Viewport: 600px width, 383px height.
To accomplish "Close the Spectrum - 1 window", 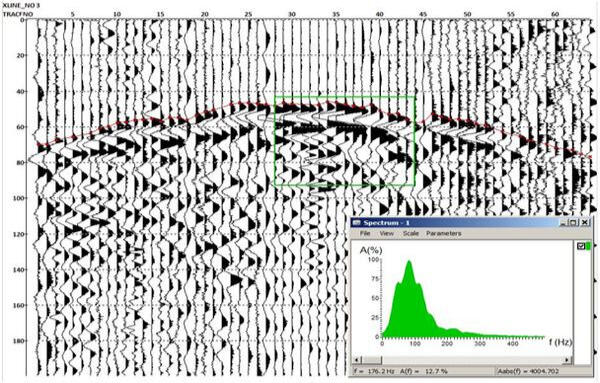I will point(585,223).
